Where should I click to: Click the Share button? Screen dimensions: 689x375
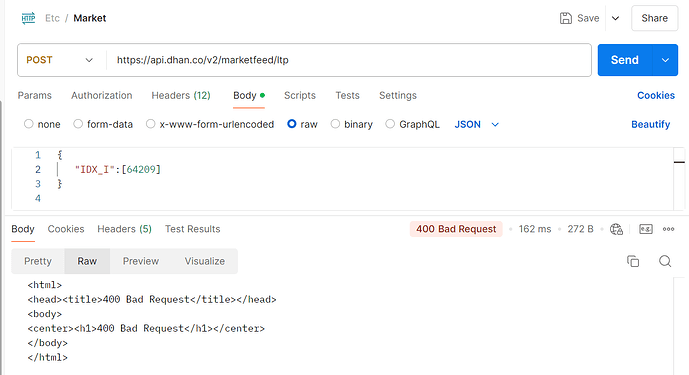pyautogui.click(x=654, y=18)
